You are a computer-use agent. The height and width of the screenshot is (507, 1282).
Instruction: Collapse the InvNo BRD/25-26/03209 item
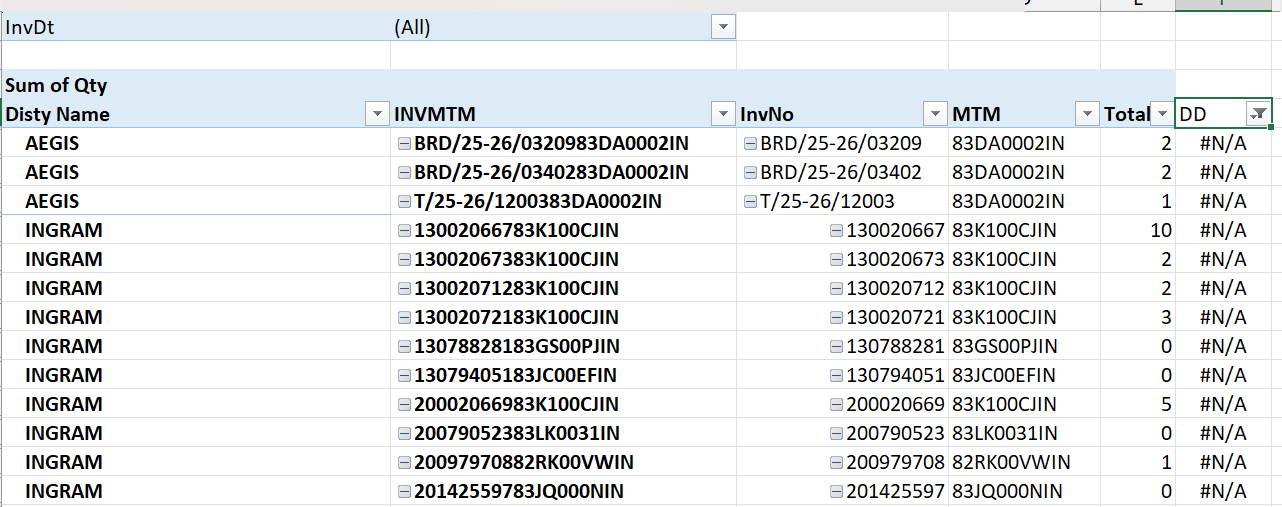tap(751, 144)
